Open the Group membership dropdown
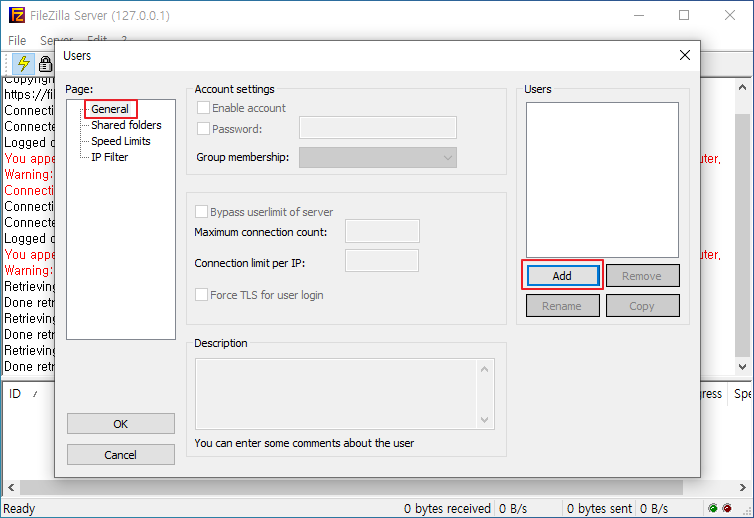Viewport: 754px width, 518px height. coord(378,157)
